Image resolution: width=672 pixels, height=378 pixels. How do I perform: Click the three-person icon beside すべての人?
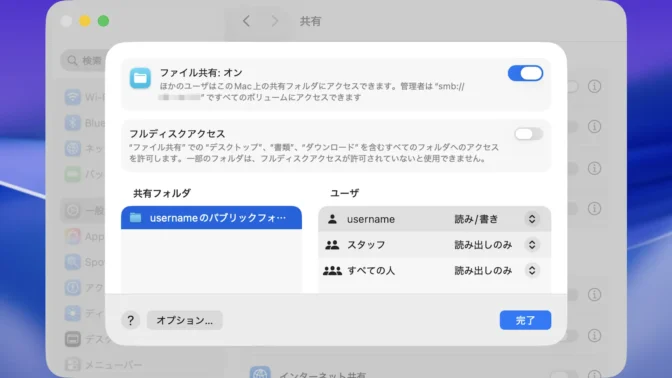[332, 270]
